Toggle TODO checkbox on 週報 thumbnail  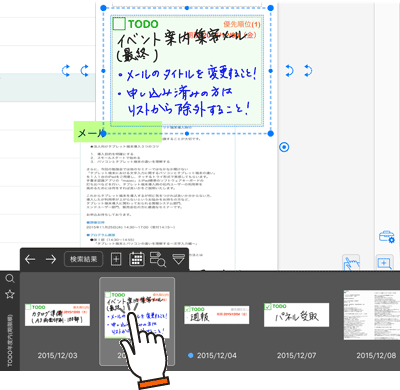coord(187,310)
